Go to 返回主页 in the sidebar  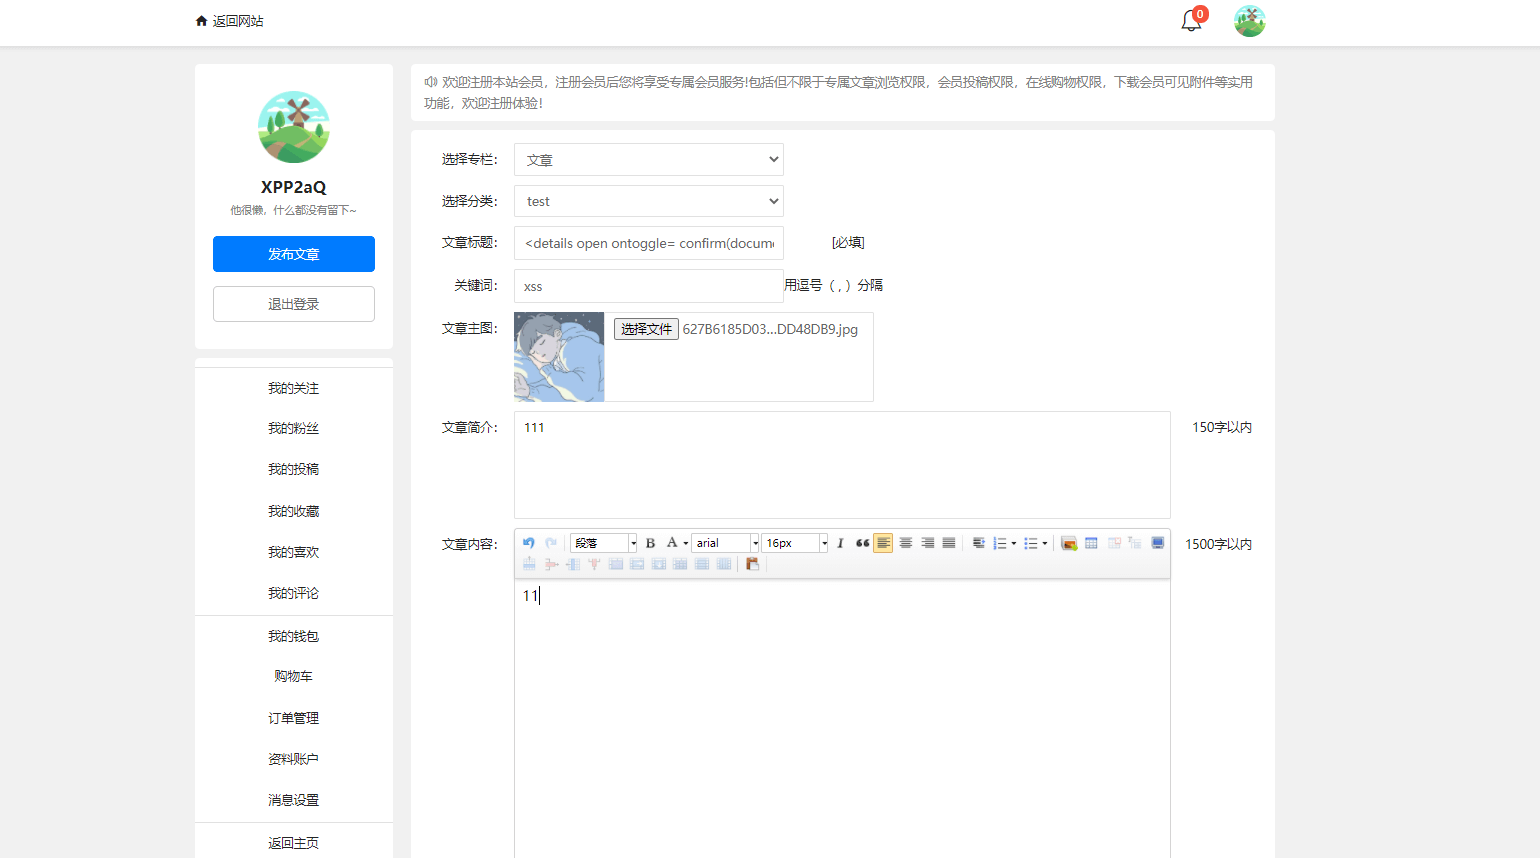coord(294,843)
